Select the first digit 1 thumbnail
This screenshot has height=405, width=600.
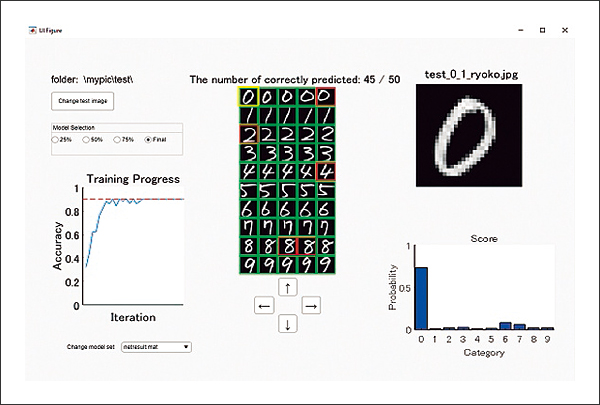[x=249, y=116]
